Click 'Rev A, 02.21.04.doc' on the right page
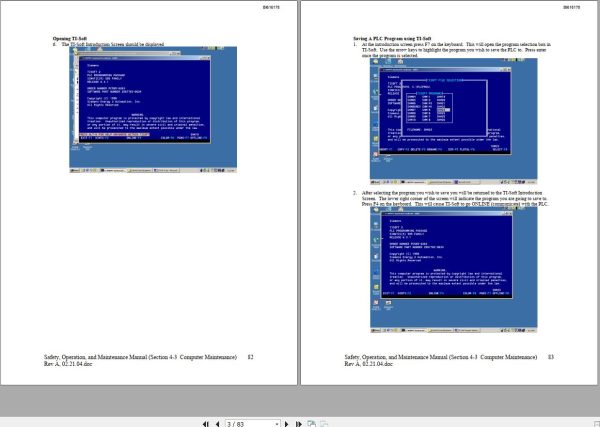The height and width of the screenshot is (427, 600). pyautogui.click(x=368, y=364)
